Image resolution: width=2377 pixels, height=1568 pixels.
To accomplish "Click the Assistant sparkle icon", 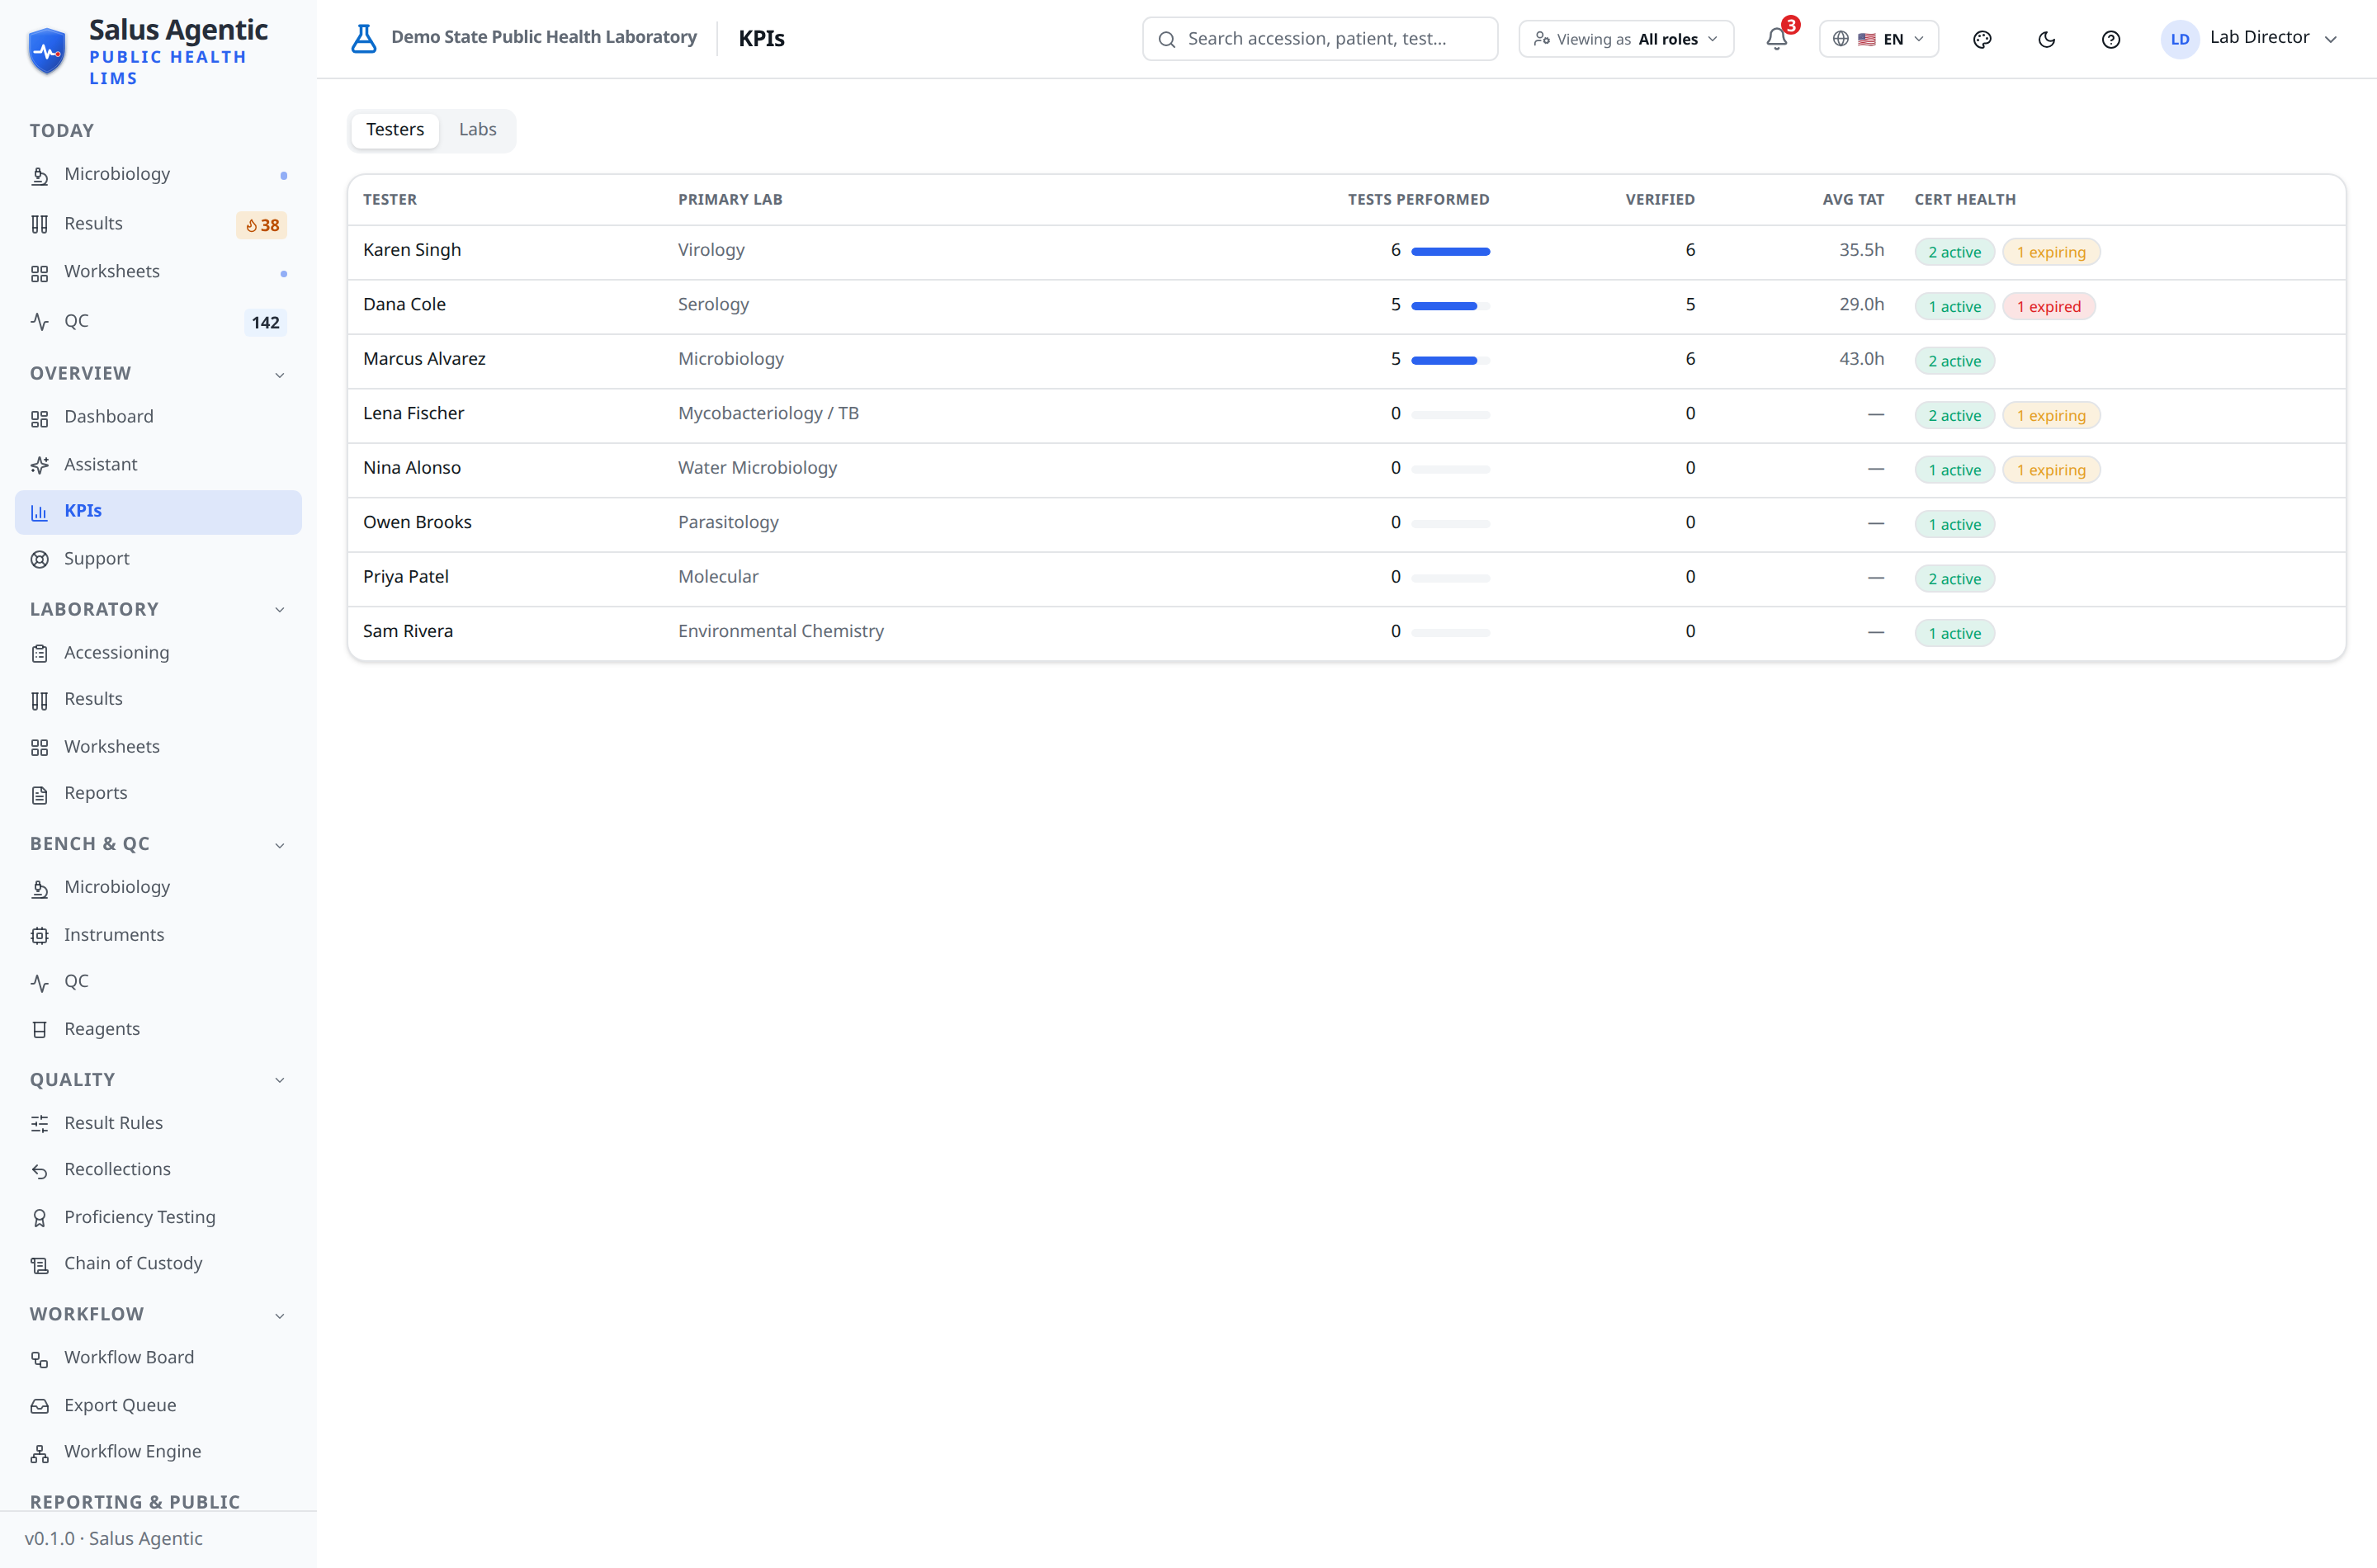I will point(40,465).
